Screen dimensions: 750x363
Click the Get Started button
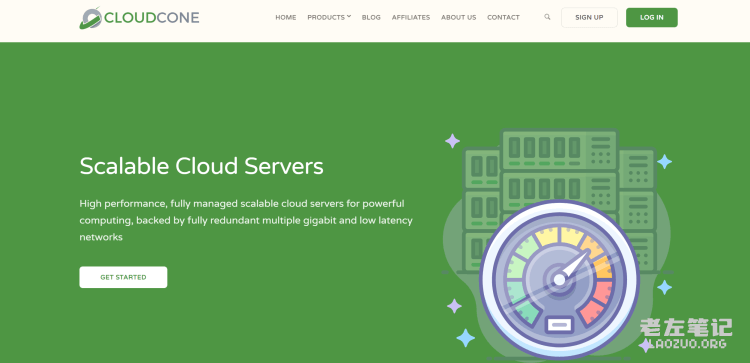(x=123, y=277)
